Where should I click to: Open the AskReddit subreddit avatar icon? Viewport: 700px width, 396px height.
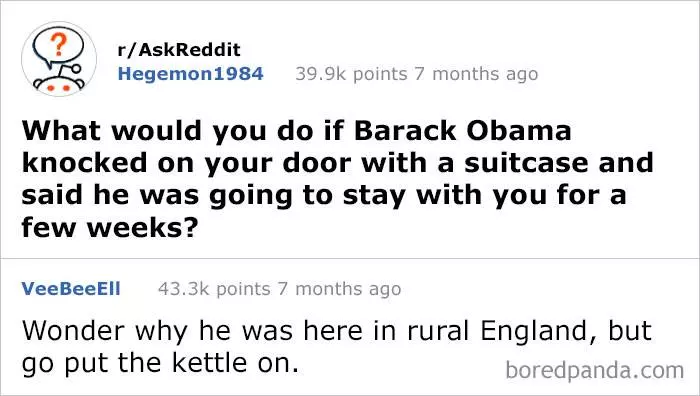[59, 59]
